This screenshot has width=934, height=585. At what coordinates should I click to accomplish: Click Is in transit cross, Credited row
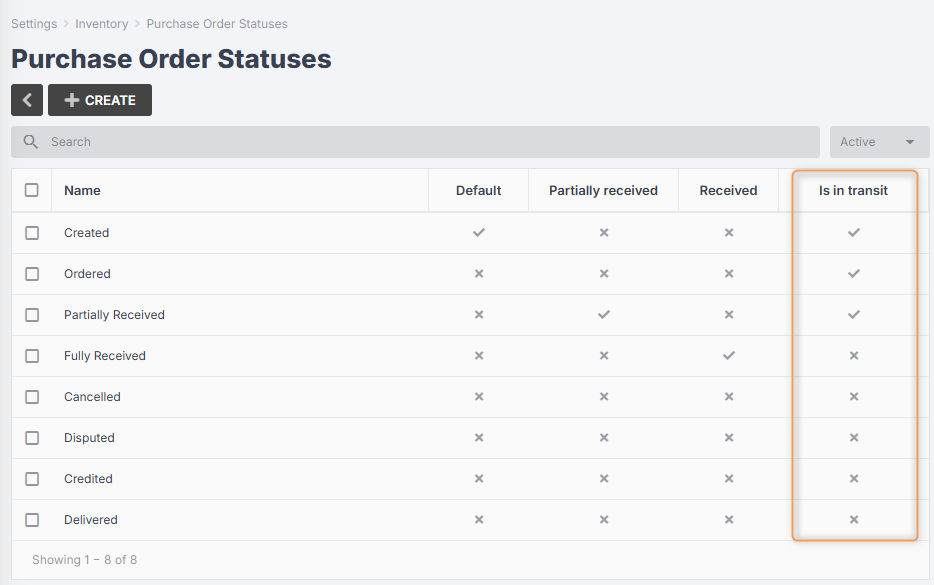[854, 479]
